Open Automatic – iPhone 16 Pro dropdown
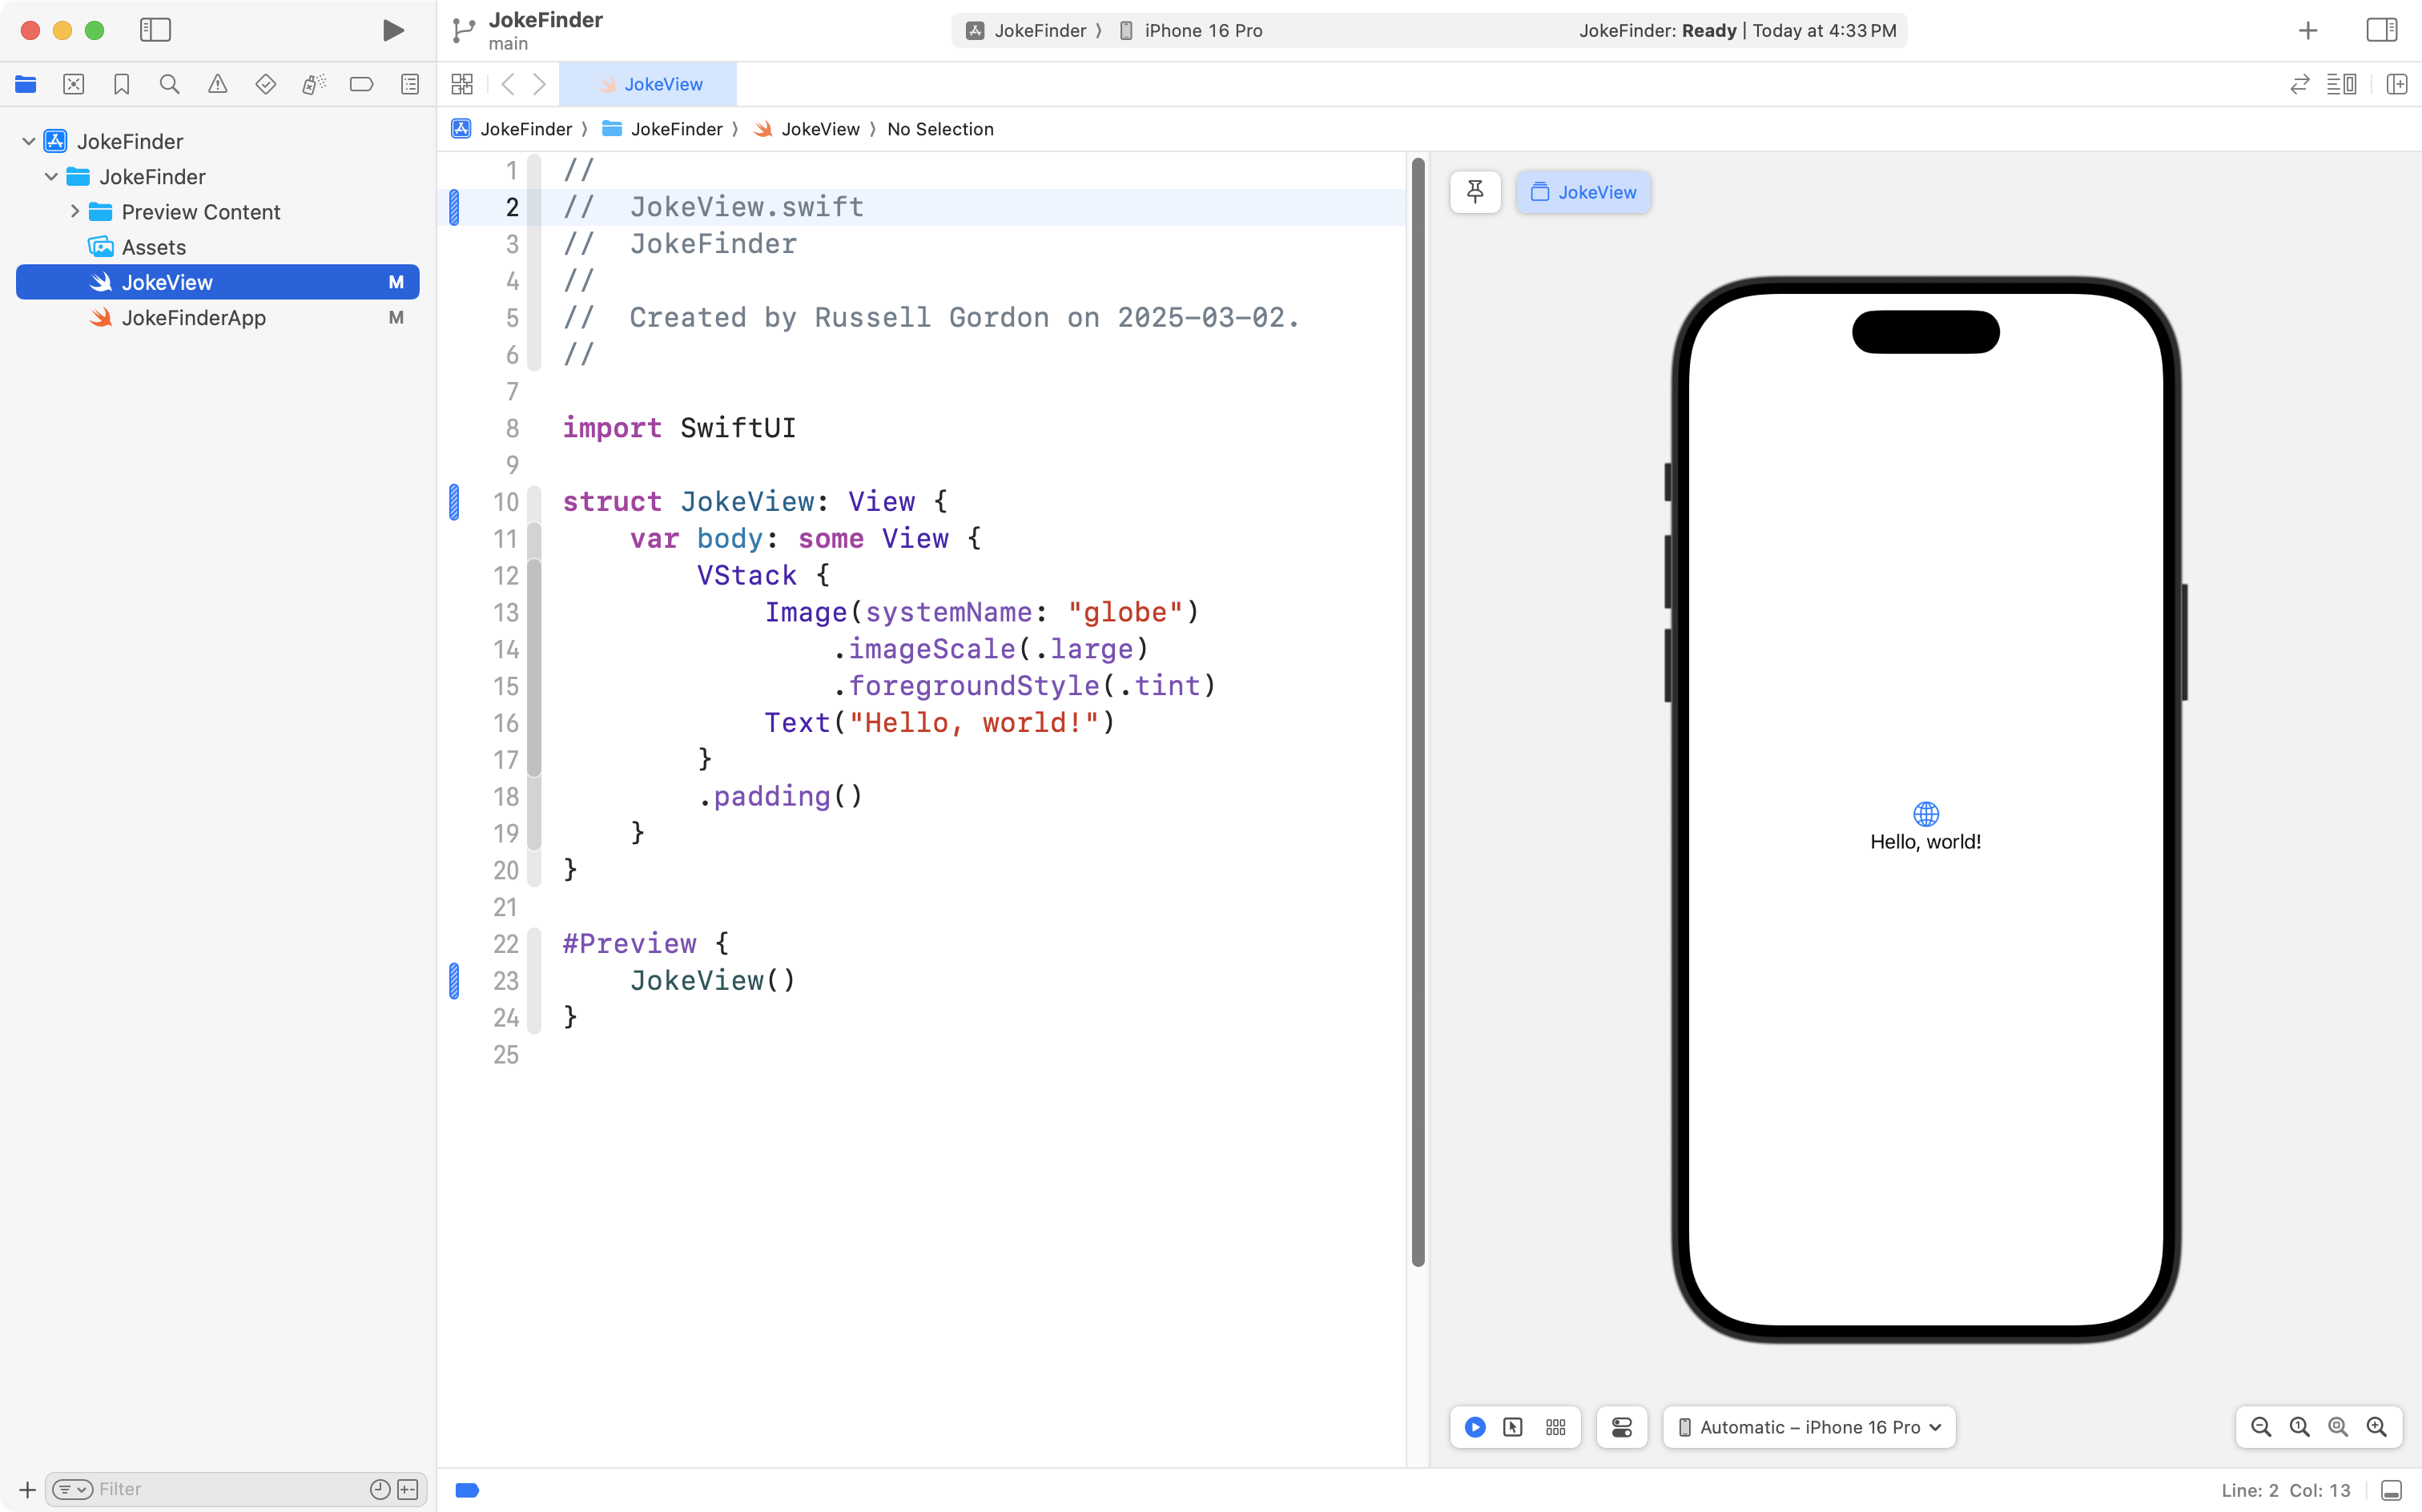This screenshot has height=1512, width=2422. pyautogui.click(x=1809, y=1427)
